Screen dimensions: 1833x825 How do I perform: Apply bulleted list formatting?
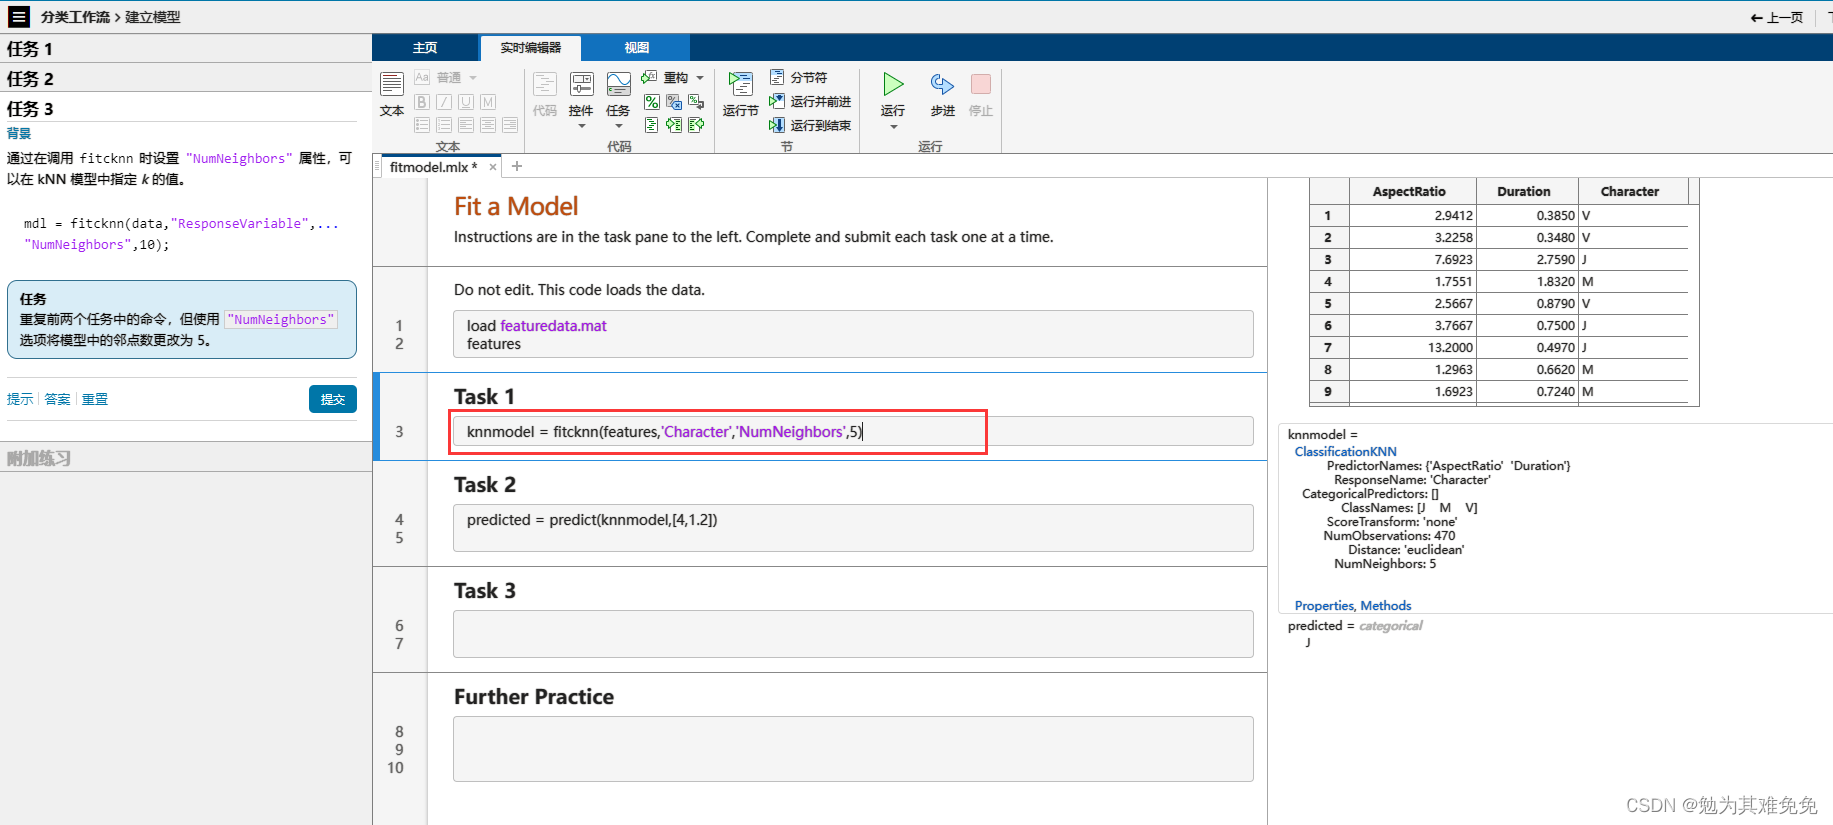pyautogui.click(x=422, y=125)
